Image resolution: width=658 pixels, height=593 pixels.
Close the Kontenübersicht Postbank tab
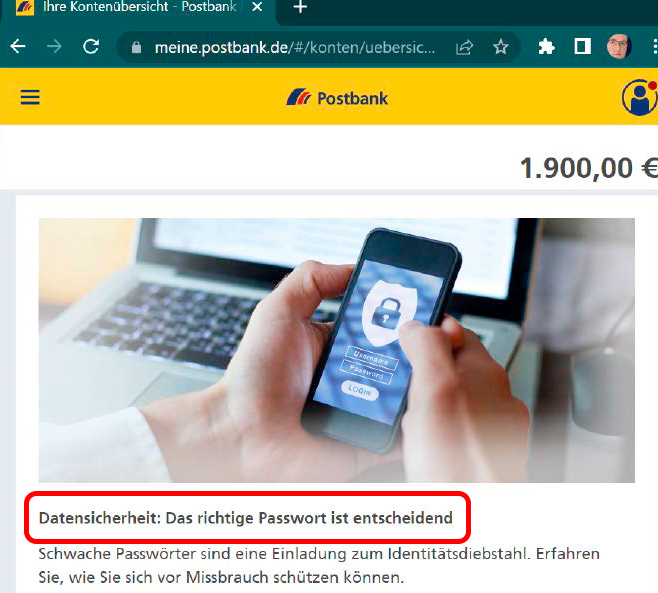[x=257, y=7]
